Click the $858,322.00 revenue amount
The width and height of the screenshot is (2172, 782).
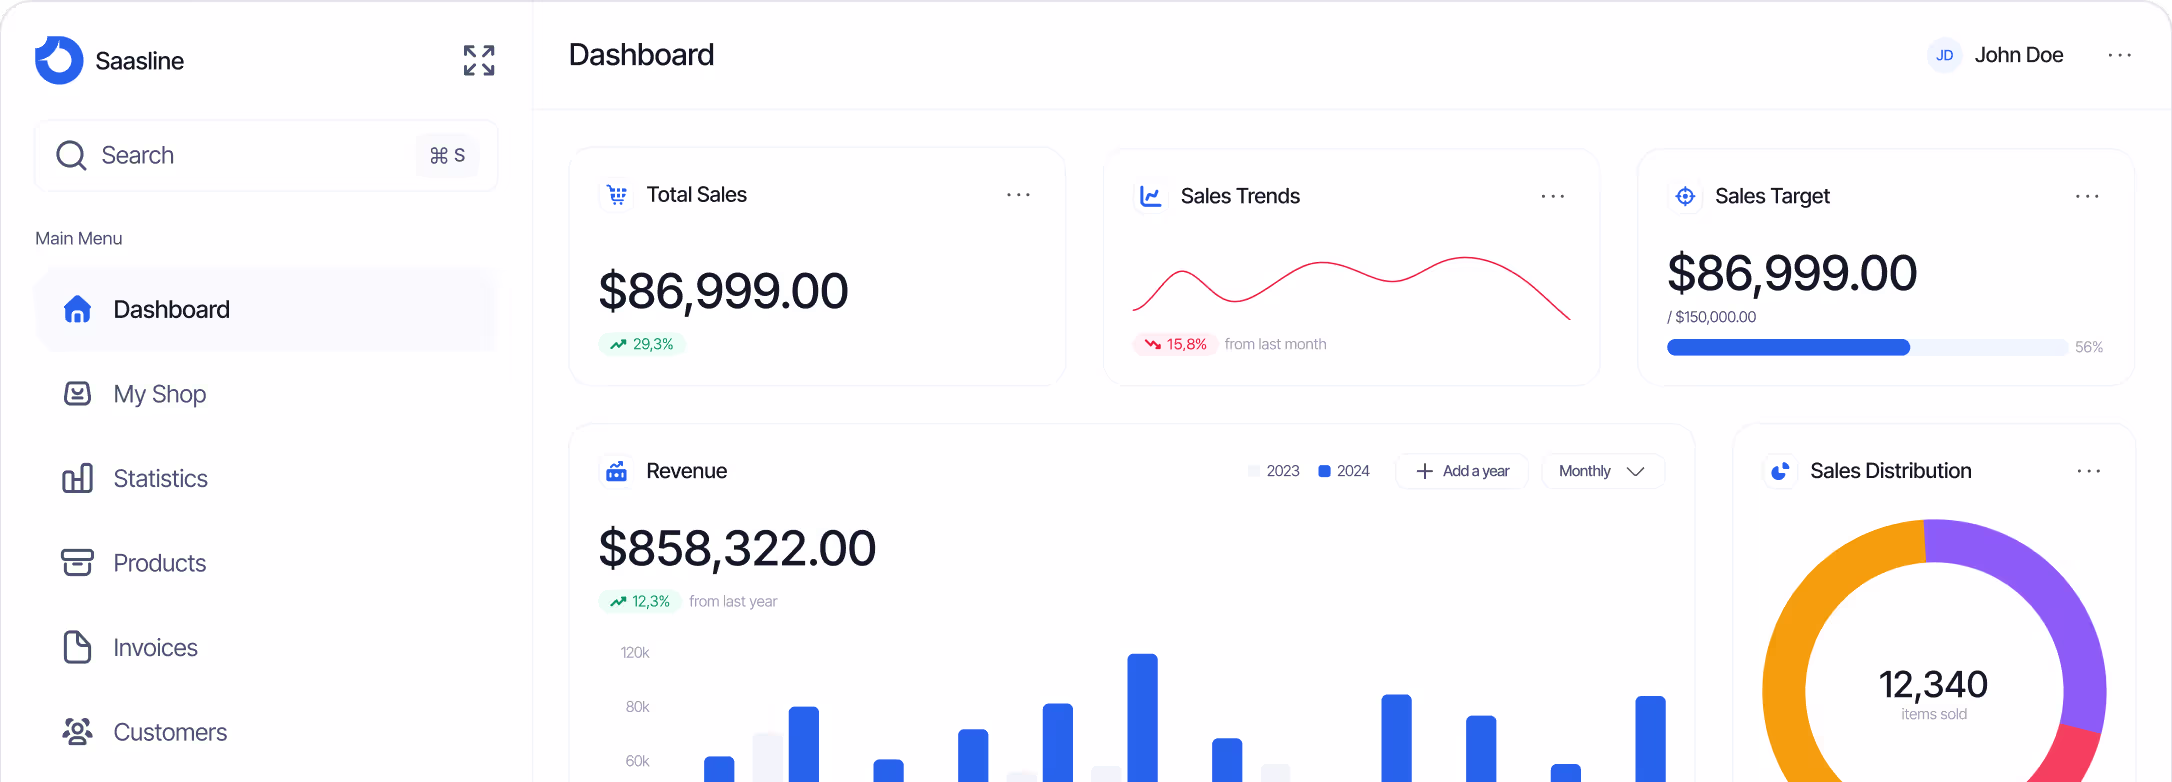737,548
